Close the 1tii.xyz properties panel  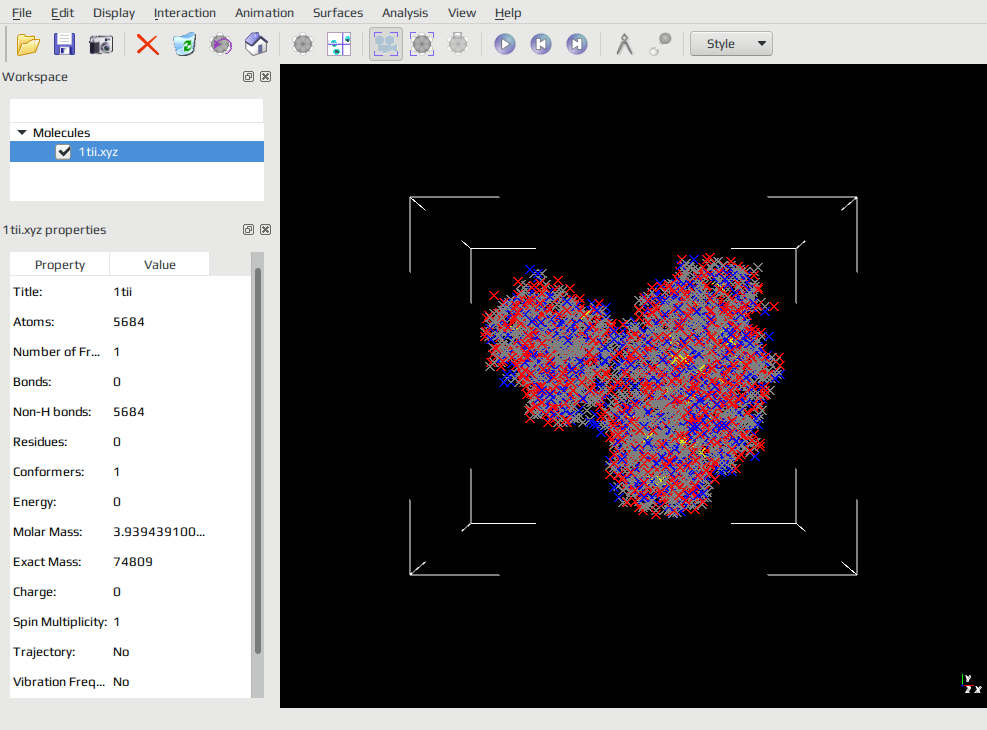coord(266,230)
